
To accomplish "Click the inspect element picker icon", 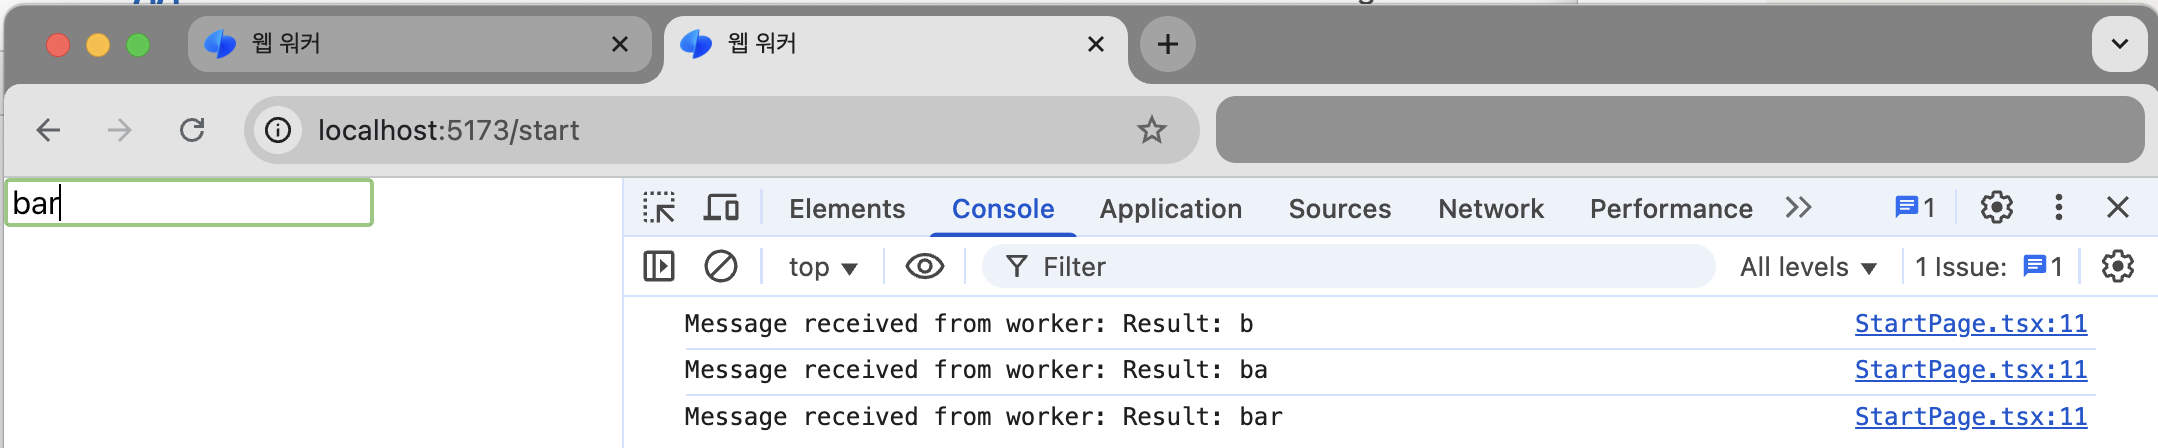I will click(659, 208).
